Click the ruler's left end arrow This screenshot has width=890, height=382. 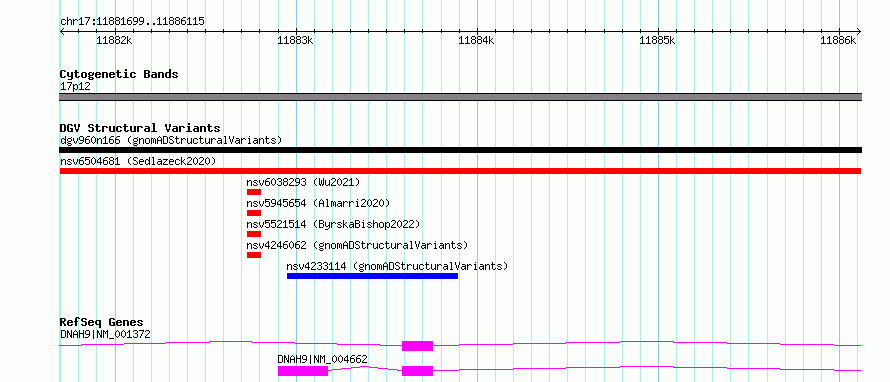point(62,32)
